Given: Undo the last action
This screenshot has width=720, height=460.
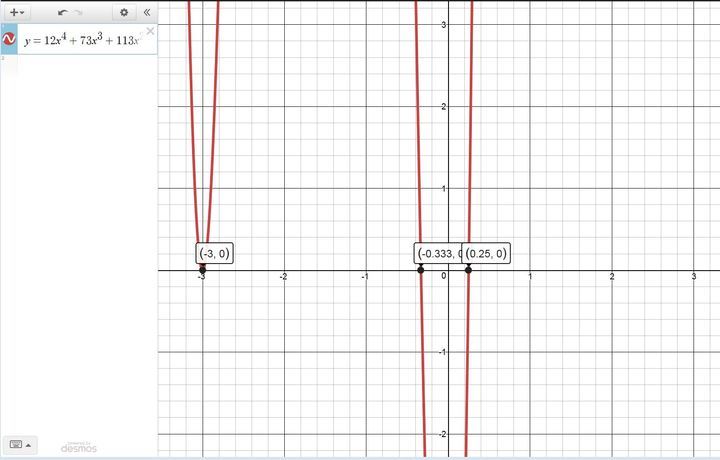Looking at the screenshot, I should pyautogui.click(x=63, y=12).
